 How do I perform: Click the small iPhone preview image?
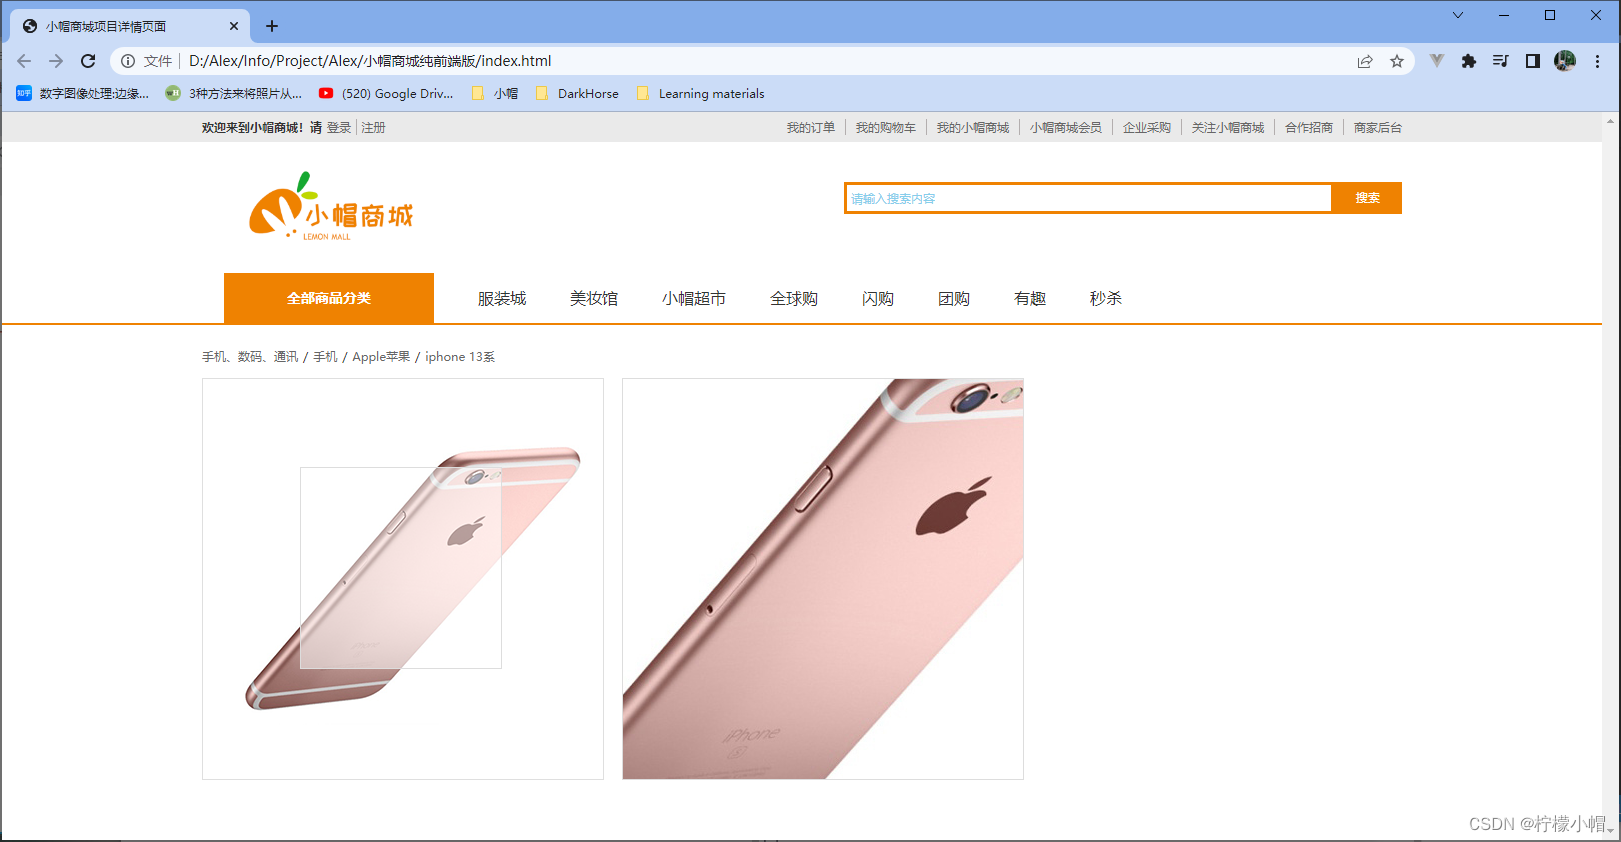tap(403, 579)
